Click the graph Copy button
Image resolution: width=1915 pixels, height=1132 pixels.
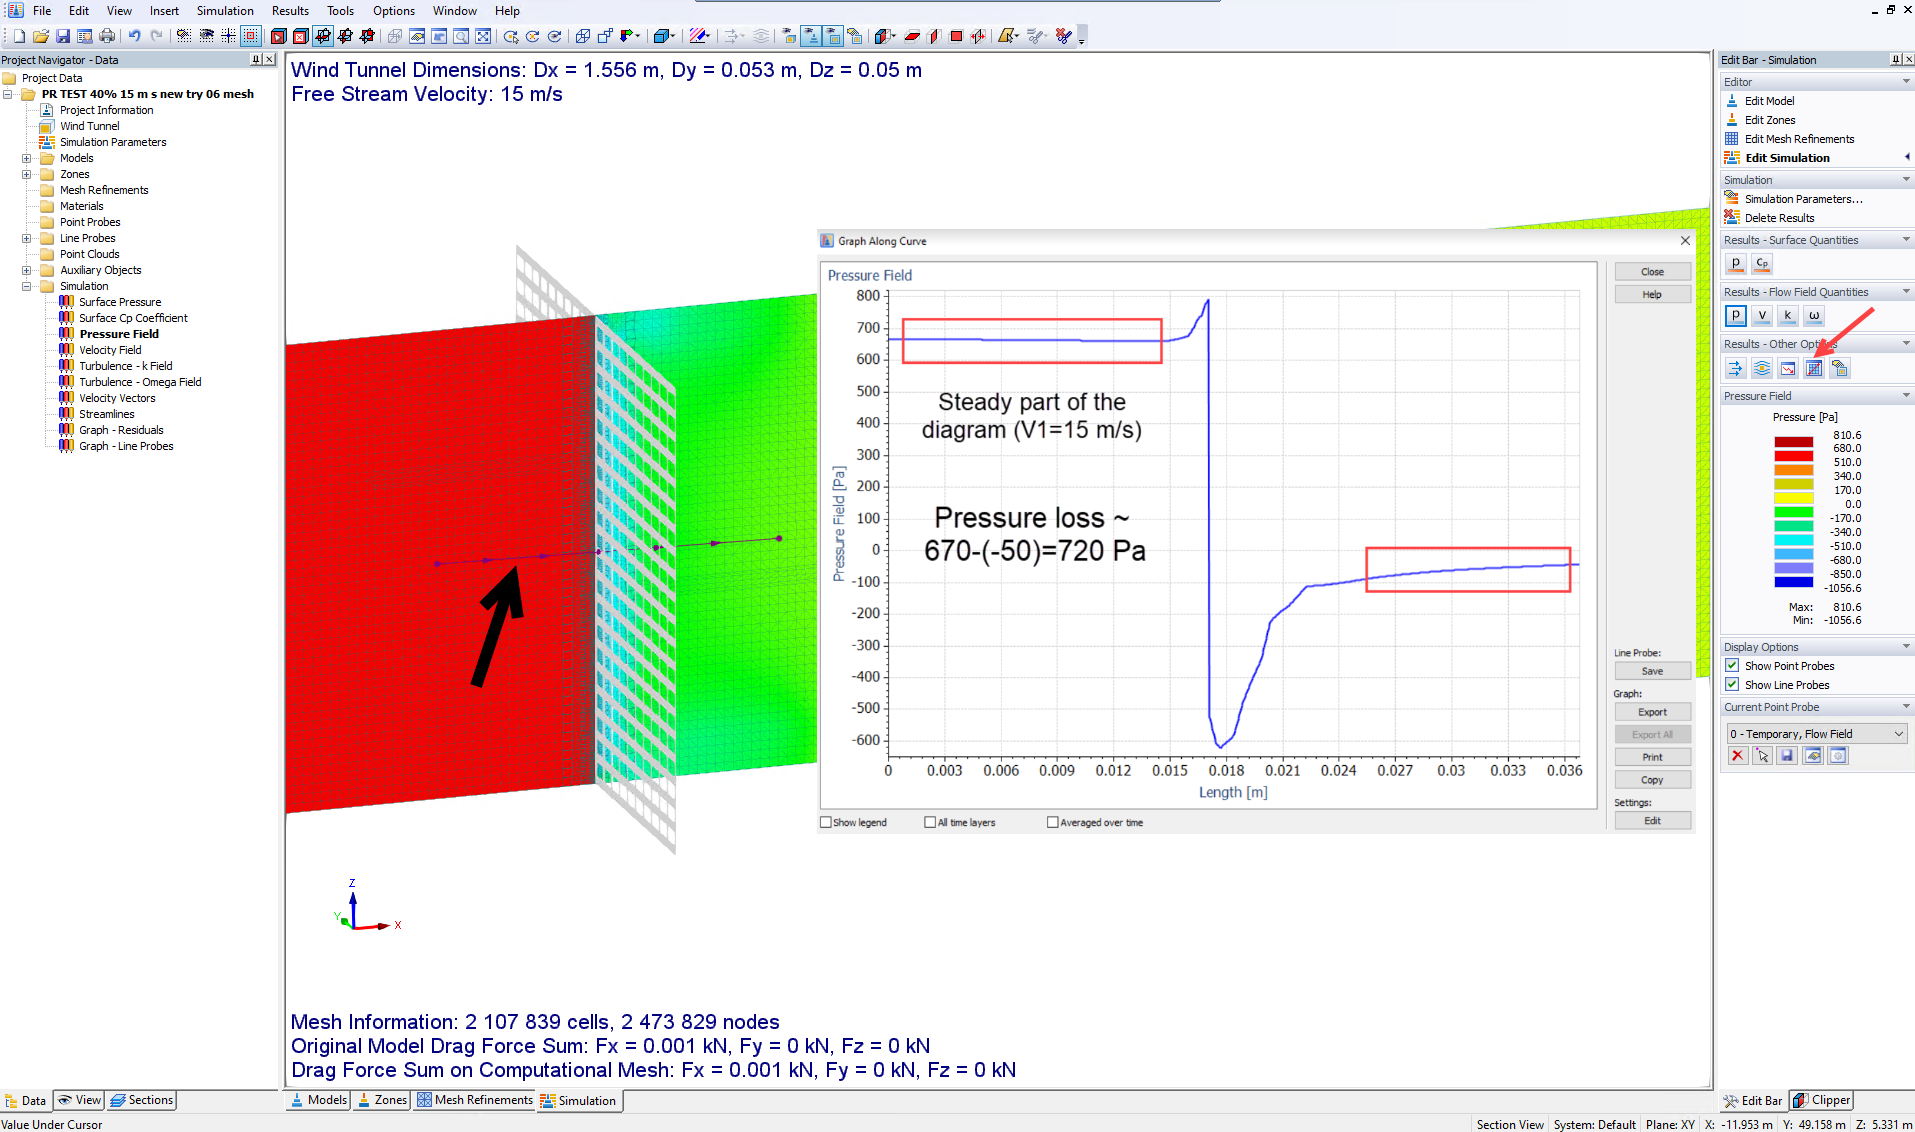(x=1652, y=780)
